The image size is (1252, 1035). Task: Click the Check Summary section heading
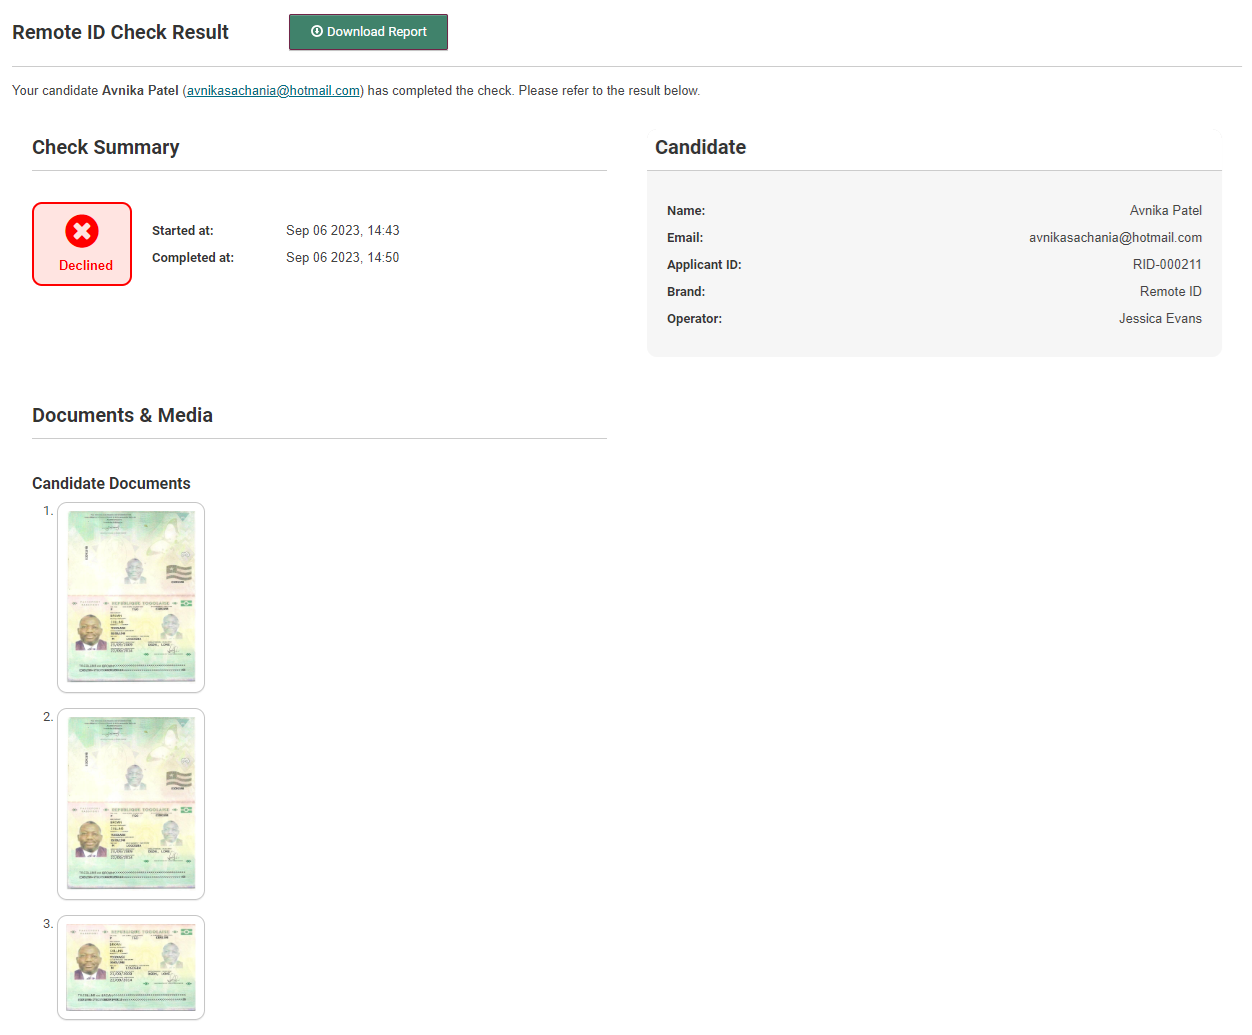coord(105,148)
